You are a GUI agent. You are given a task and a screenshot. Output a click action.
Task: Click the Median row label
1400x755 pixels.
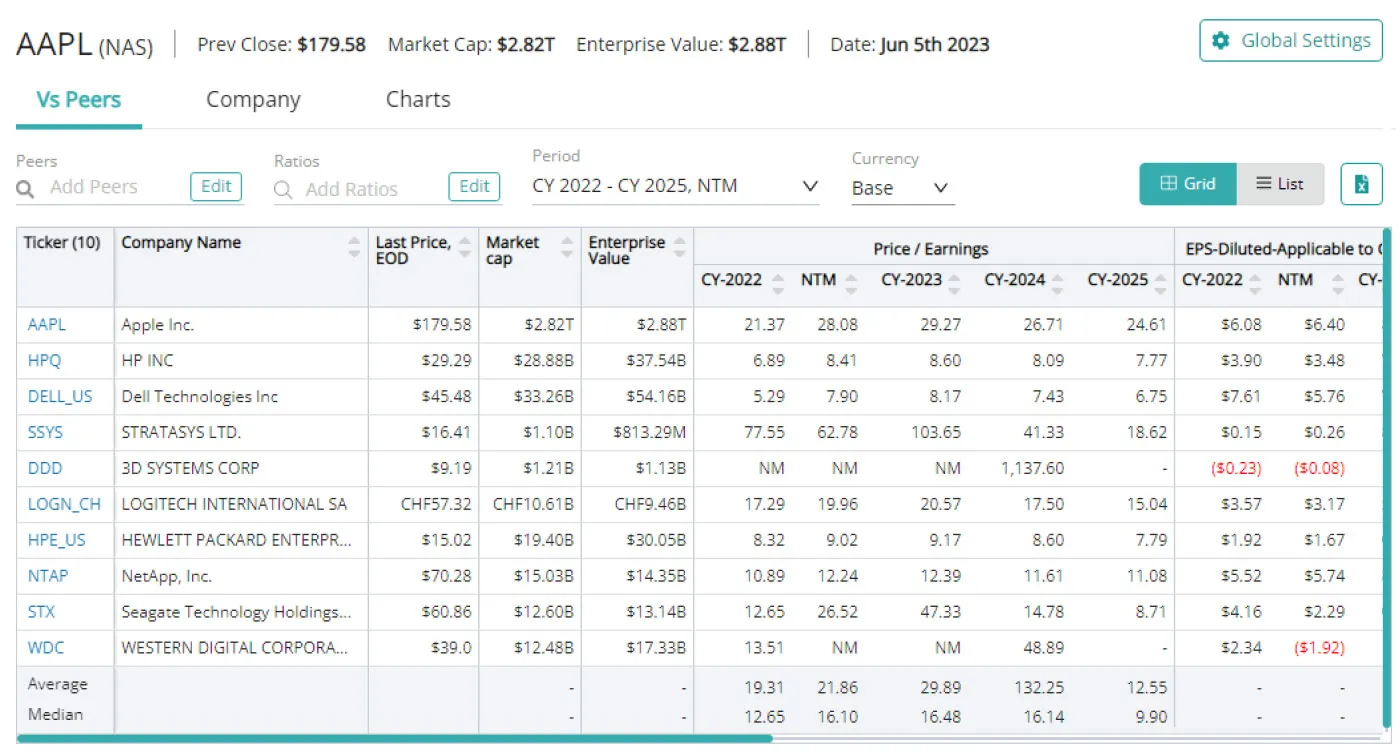click(56, 715)
